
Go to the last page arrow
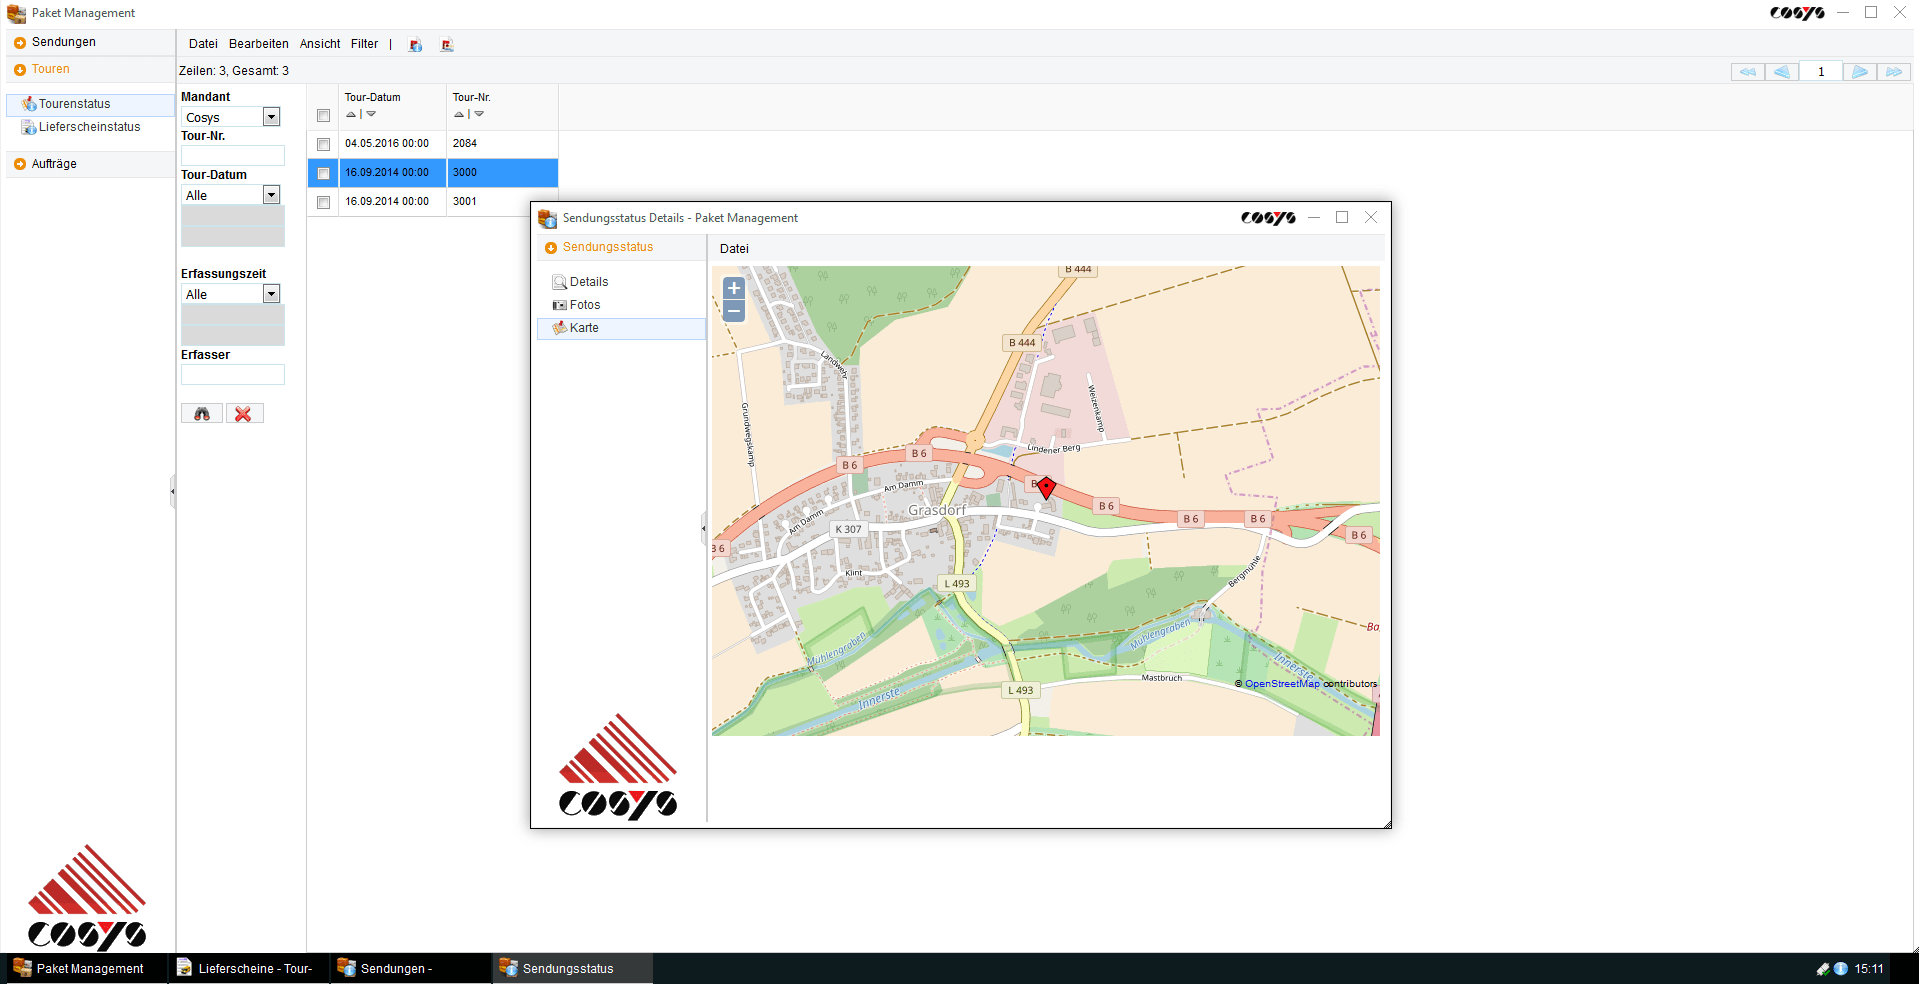tap(1894, 72)
